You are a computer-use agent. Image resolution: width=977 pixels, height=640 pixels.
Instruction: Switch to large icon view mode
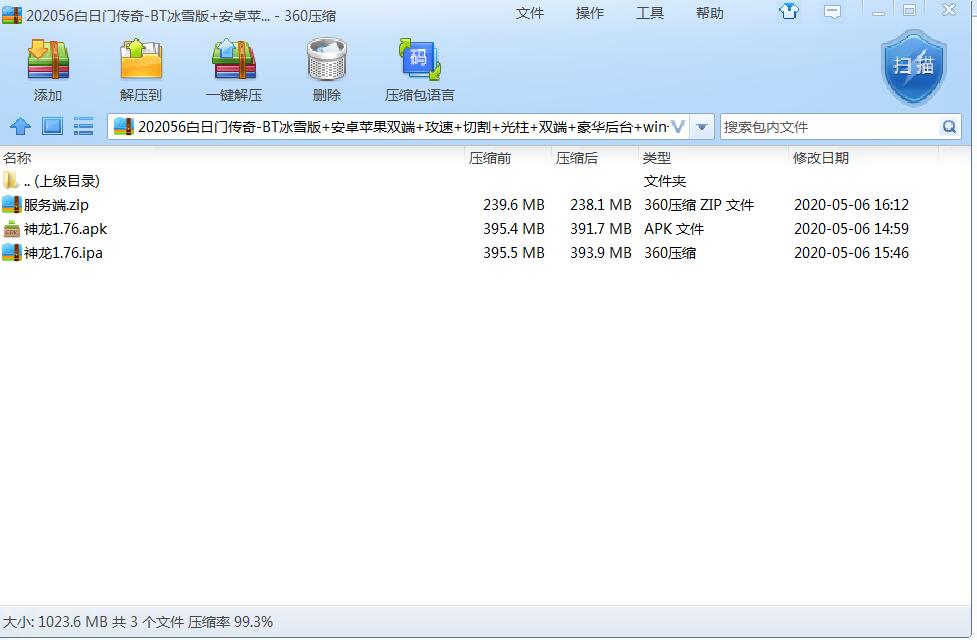(52, 127)
